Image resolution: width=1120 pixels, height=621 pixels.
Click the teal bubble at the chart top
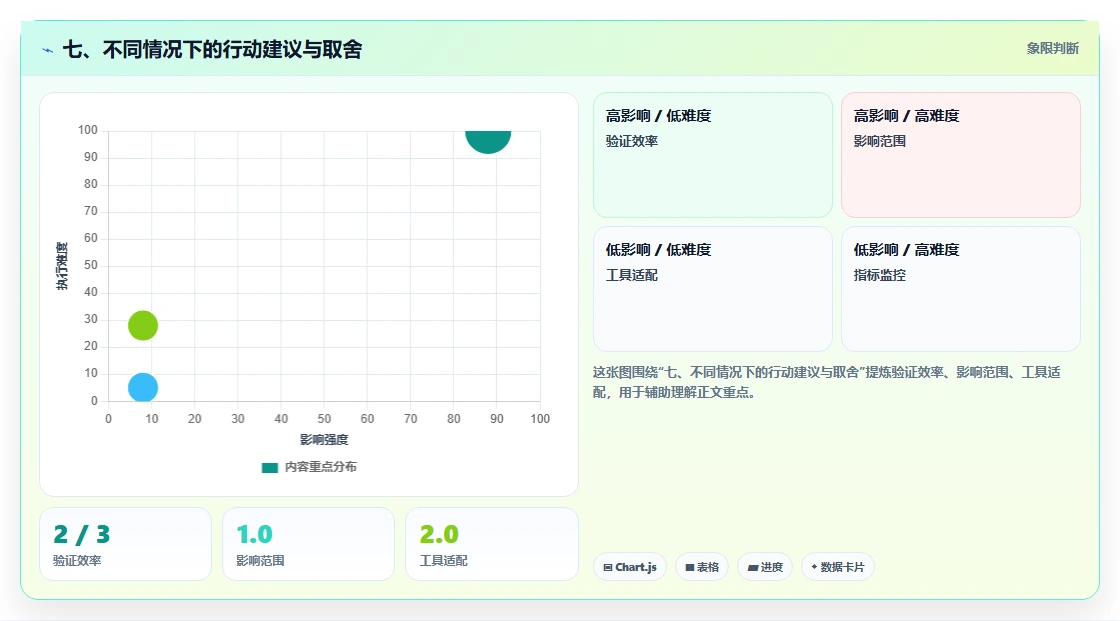(489, 141)
